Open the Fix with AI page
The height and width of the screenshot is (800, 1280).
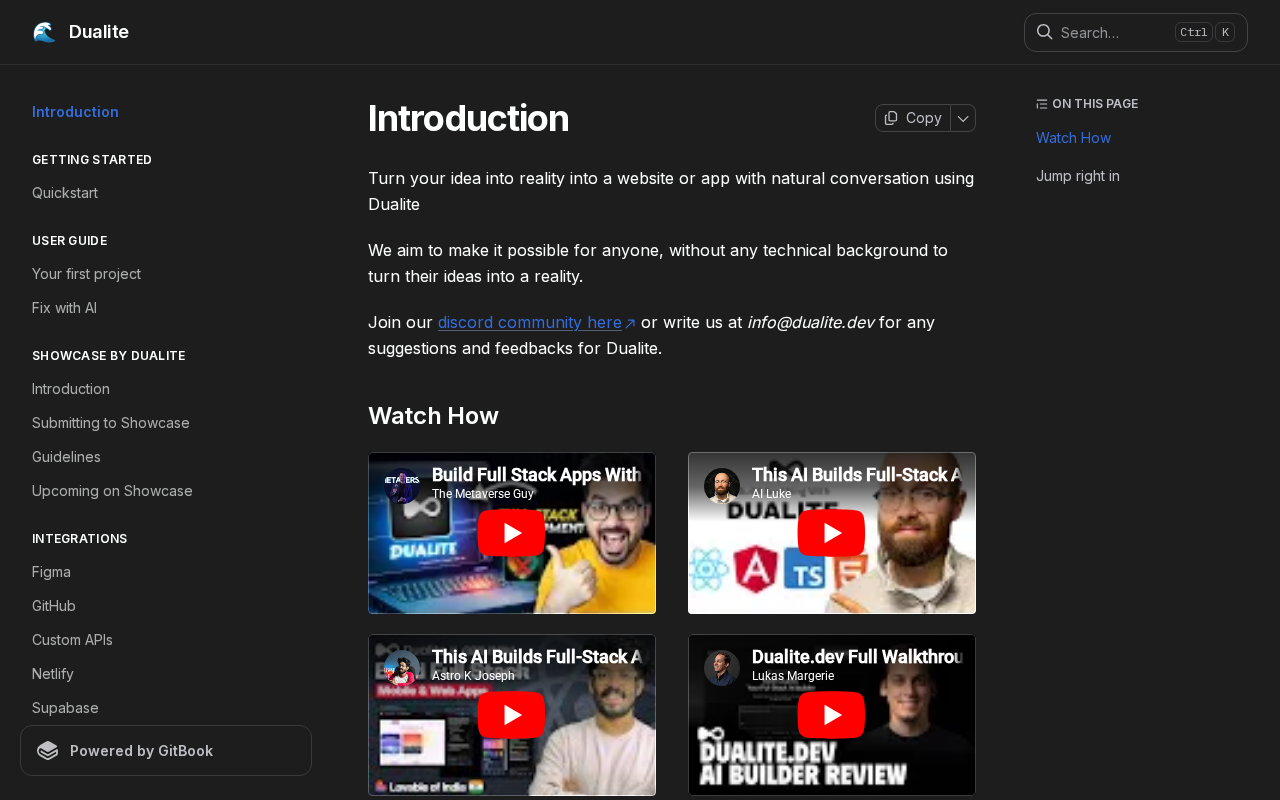(x=64, y=308)
